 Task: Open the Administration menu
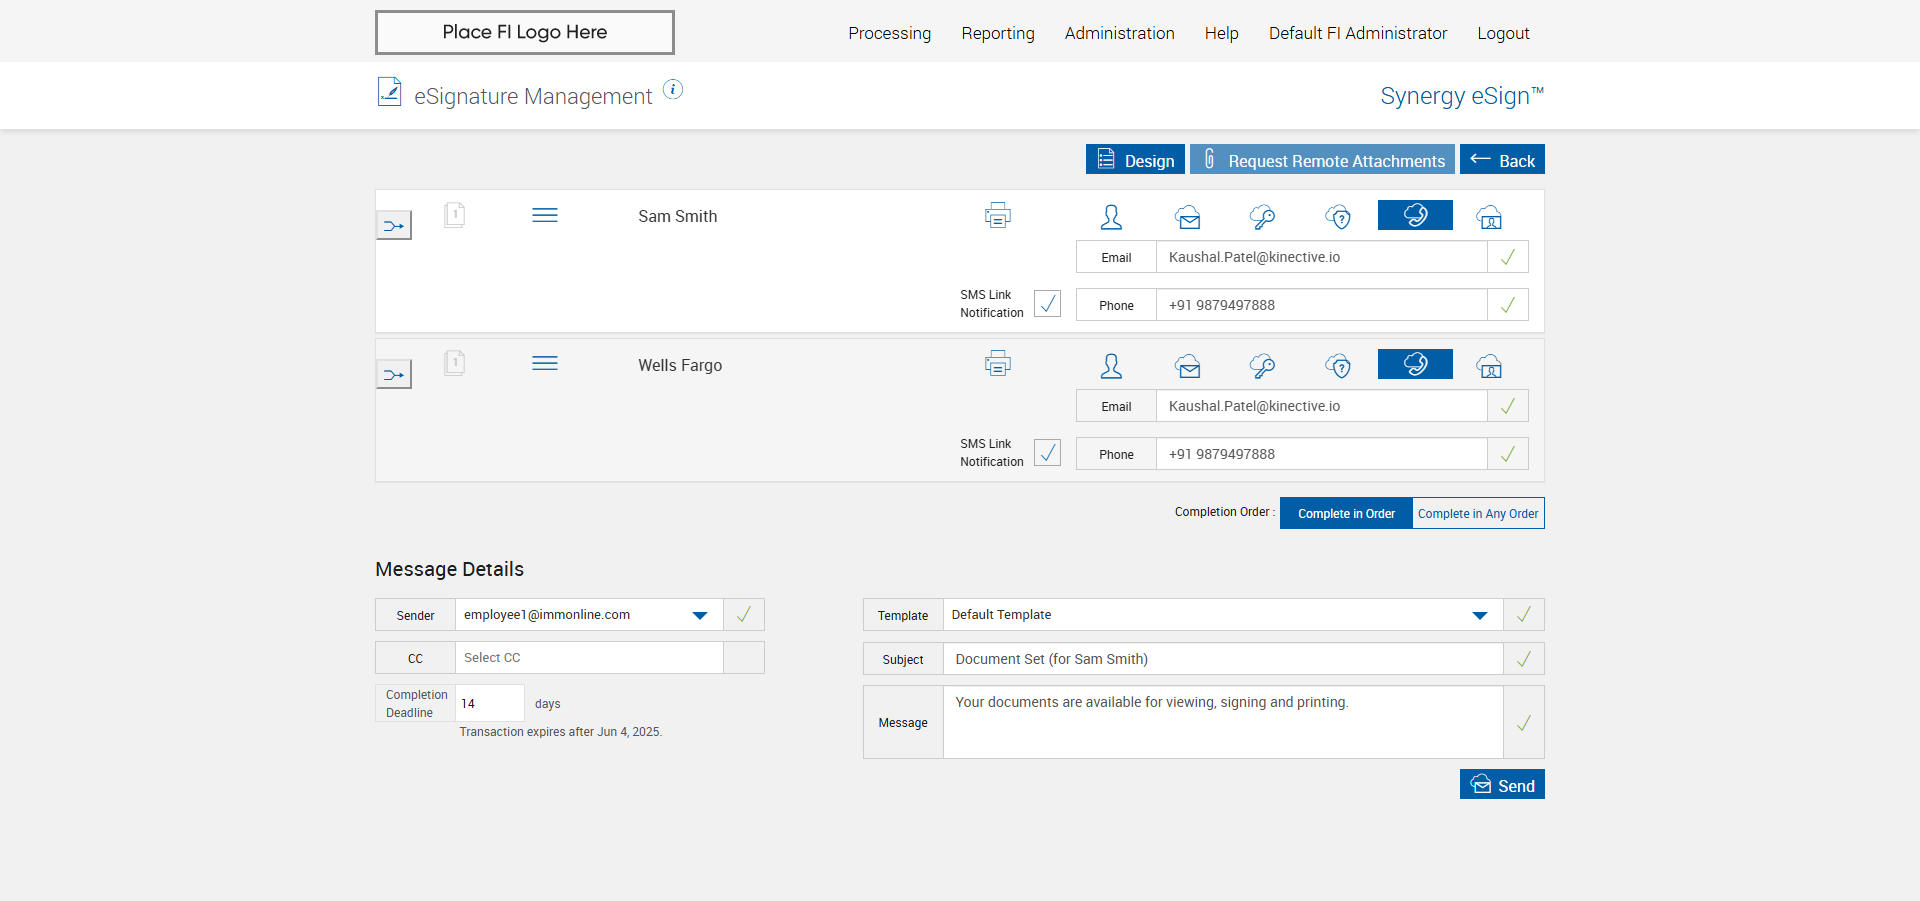[1120, 33]
